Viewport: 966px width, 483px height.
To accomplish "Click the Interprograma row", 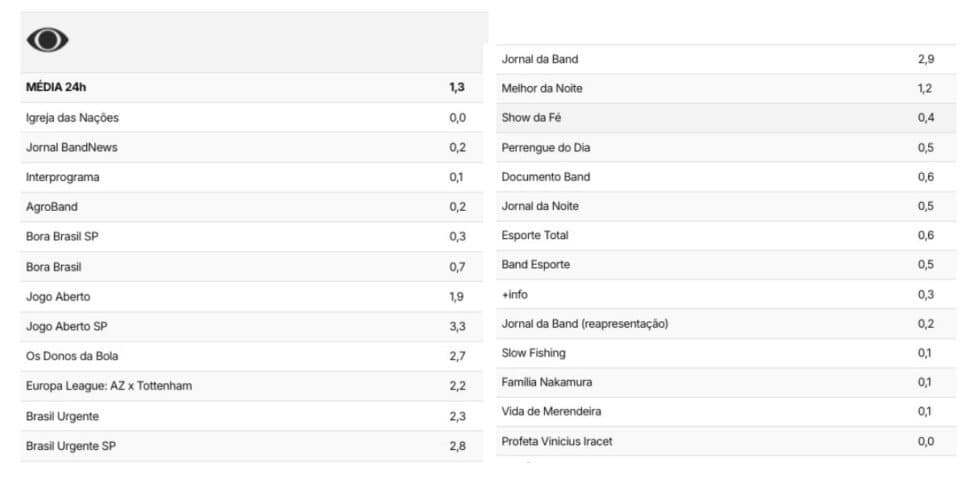I will (x=252, y=177).
